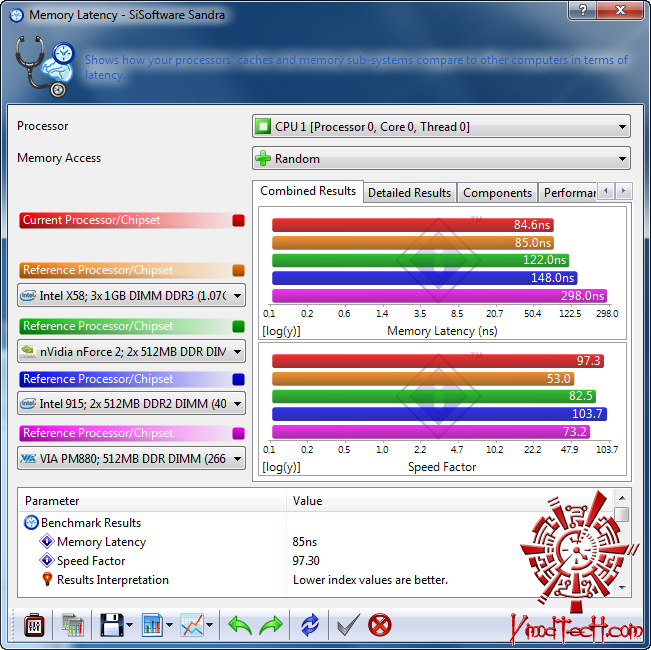Image resolution: width=651 pixels, height=650 pixels.
Task: Refresh results with the blue arrows icon
Action: click(x=310, y=625)
